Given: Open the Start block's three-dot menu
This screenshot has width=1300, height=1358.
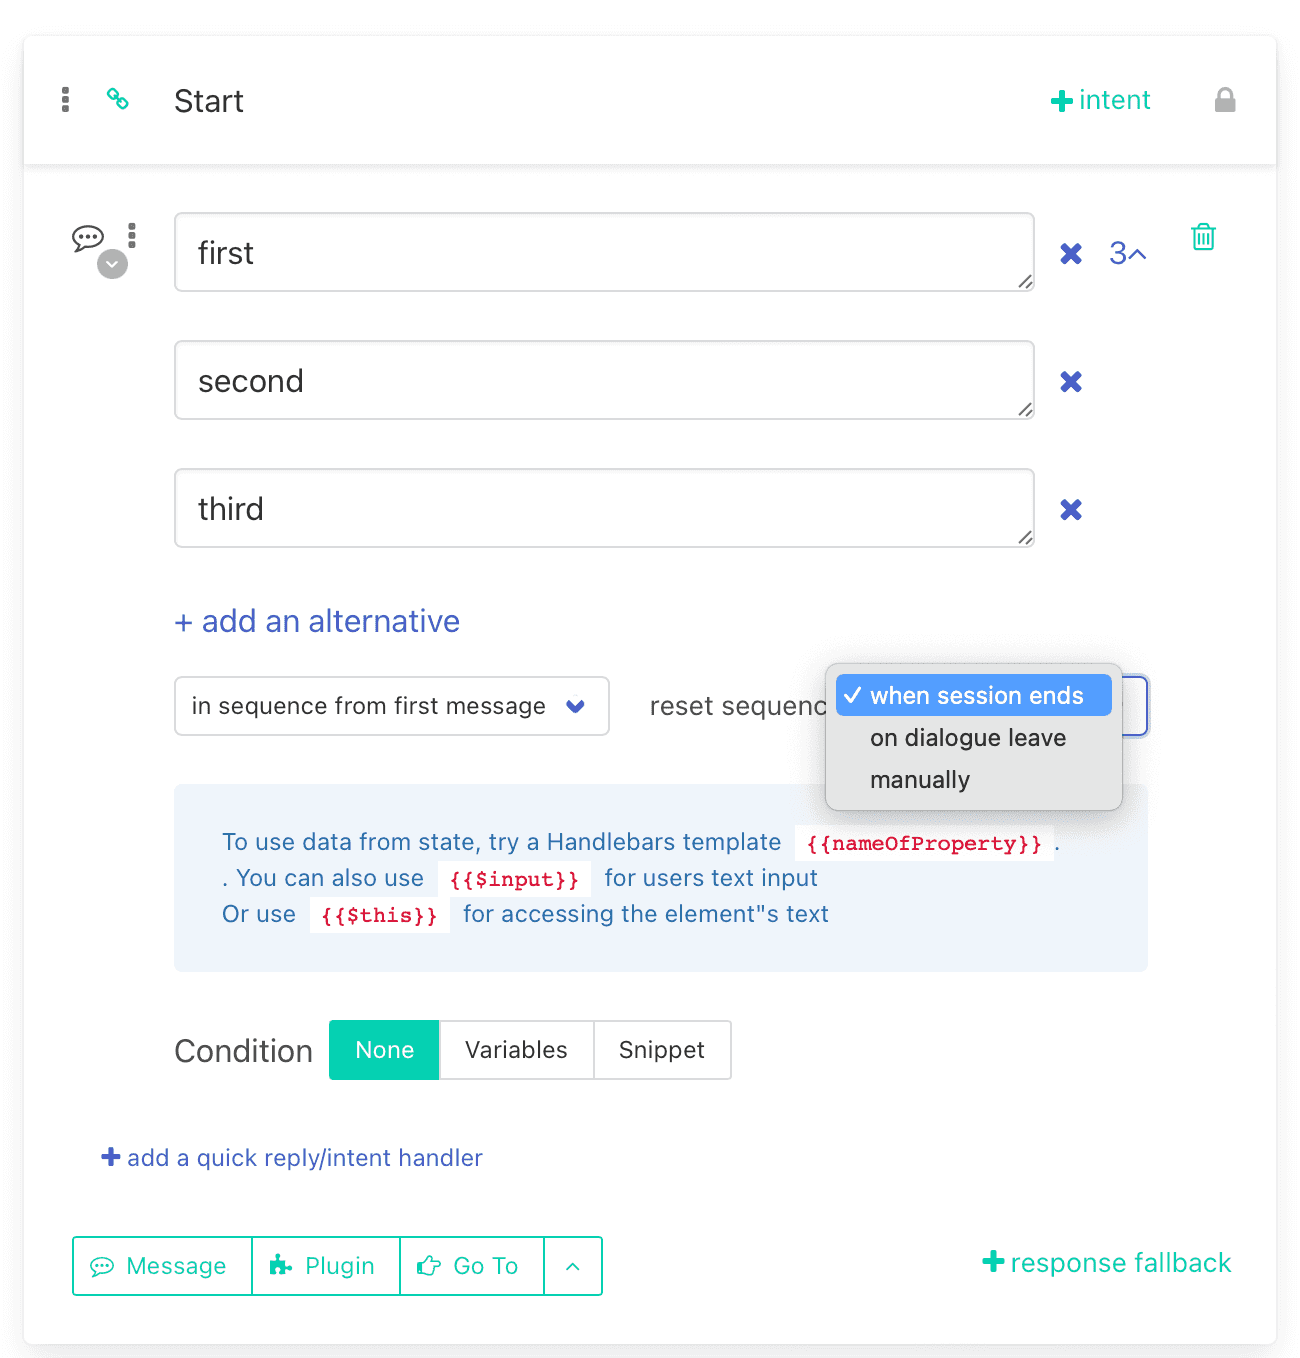Looking at the screenshot, I should tap(65, 100).
